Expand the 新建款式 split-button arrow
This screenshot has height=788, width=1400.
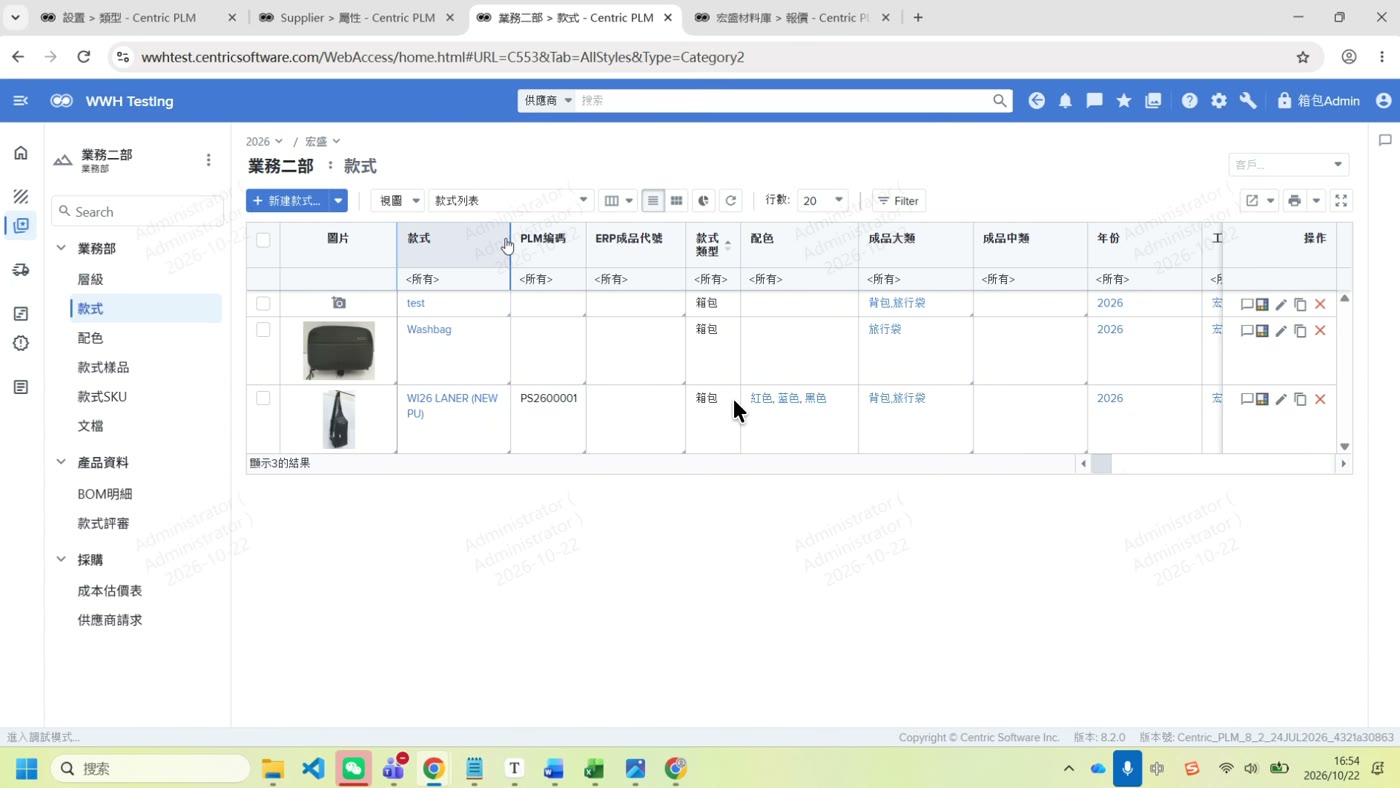pos(338,201)
